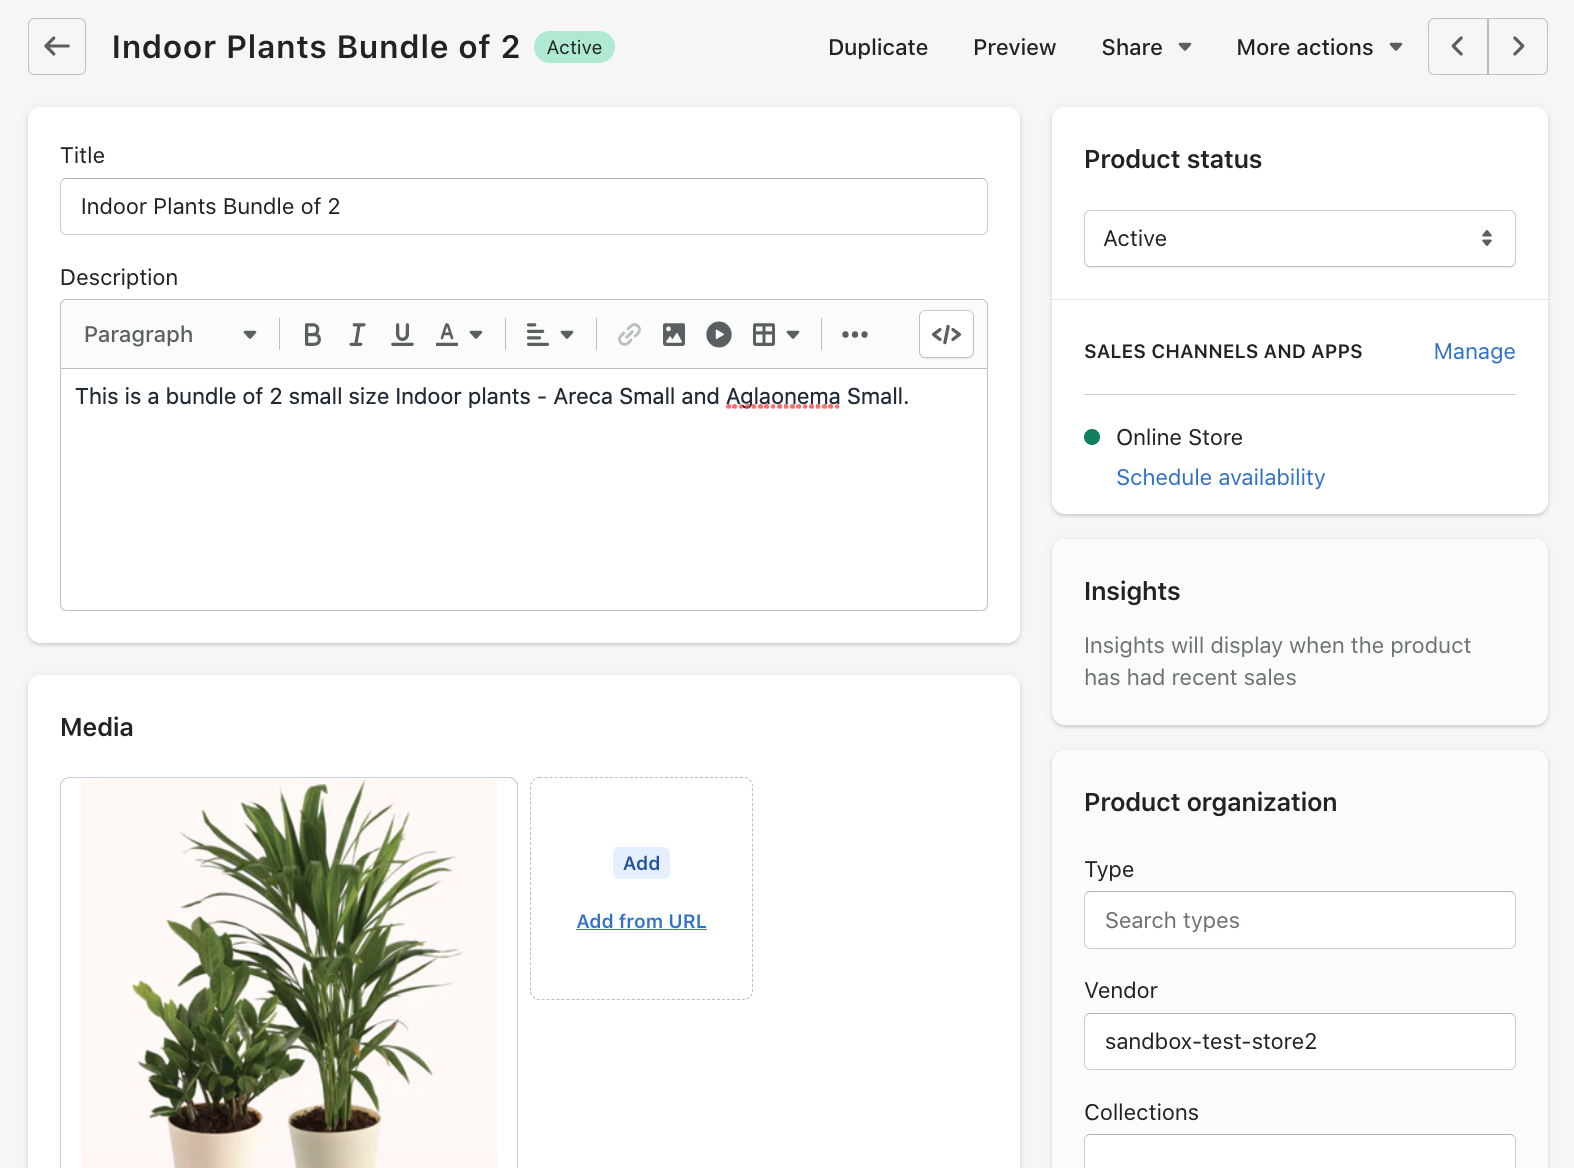Click the Duplicate button
The height and width of the screenshot is (1168, 1574).
(878, 47)
